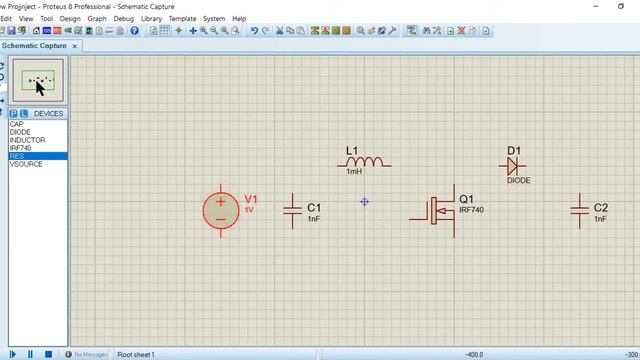Switch to Schematic Capture toolbar icon
The height and width of the screenshot is (360, 640).
coord(47,31)
